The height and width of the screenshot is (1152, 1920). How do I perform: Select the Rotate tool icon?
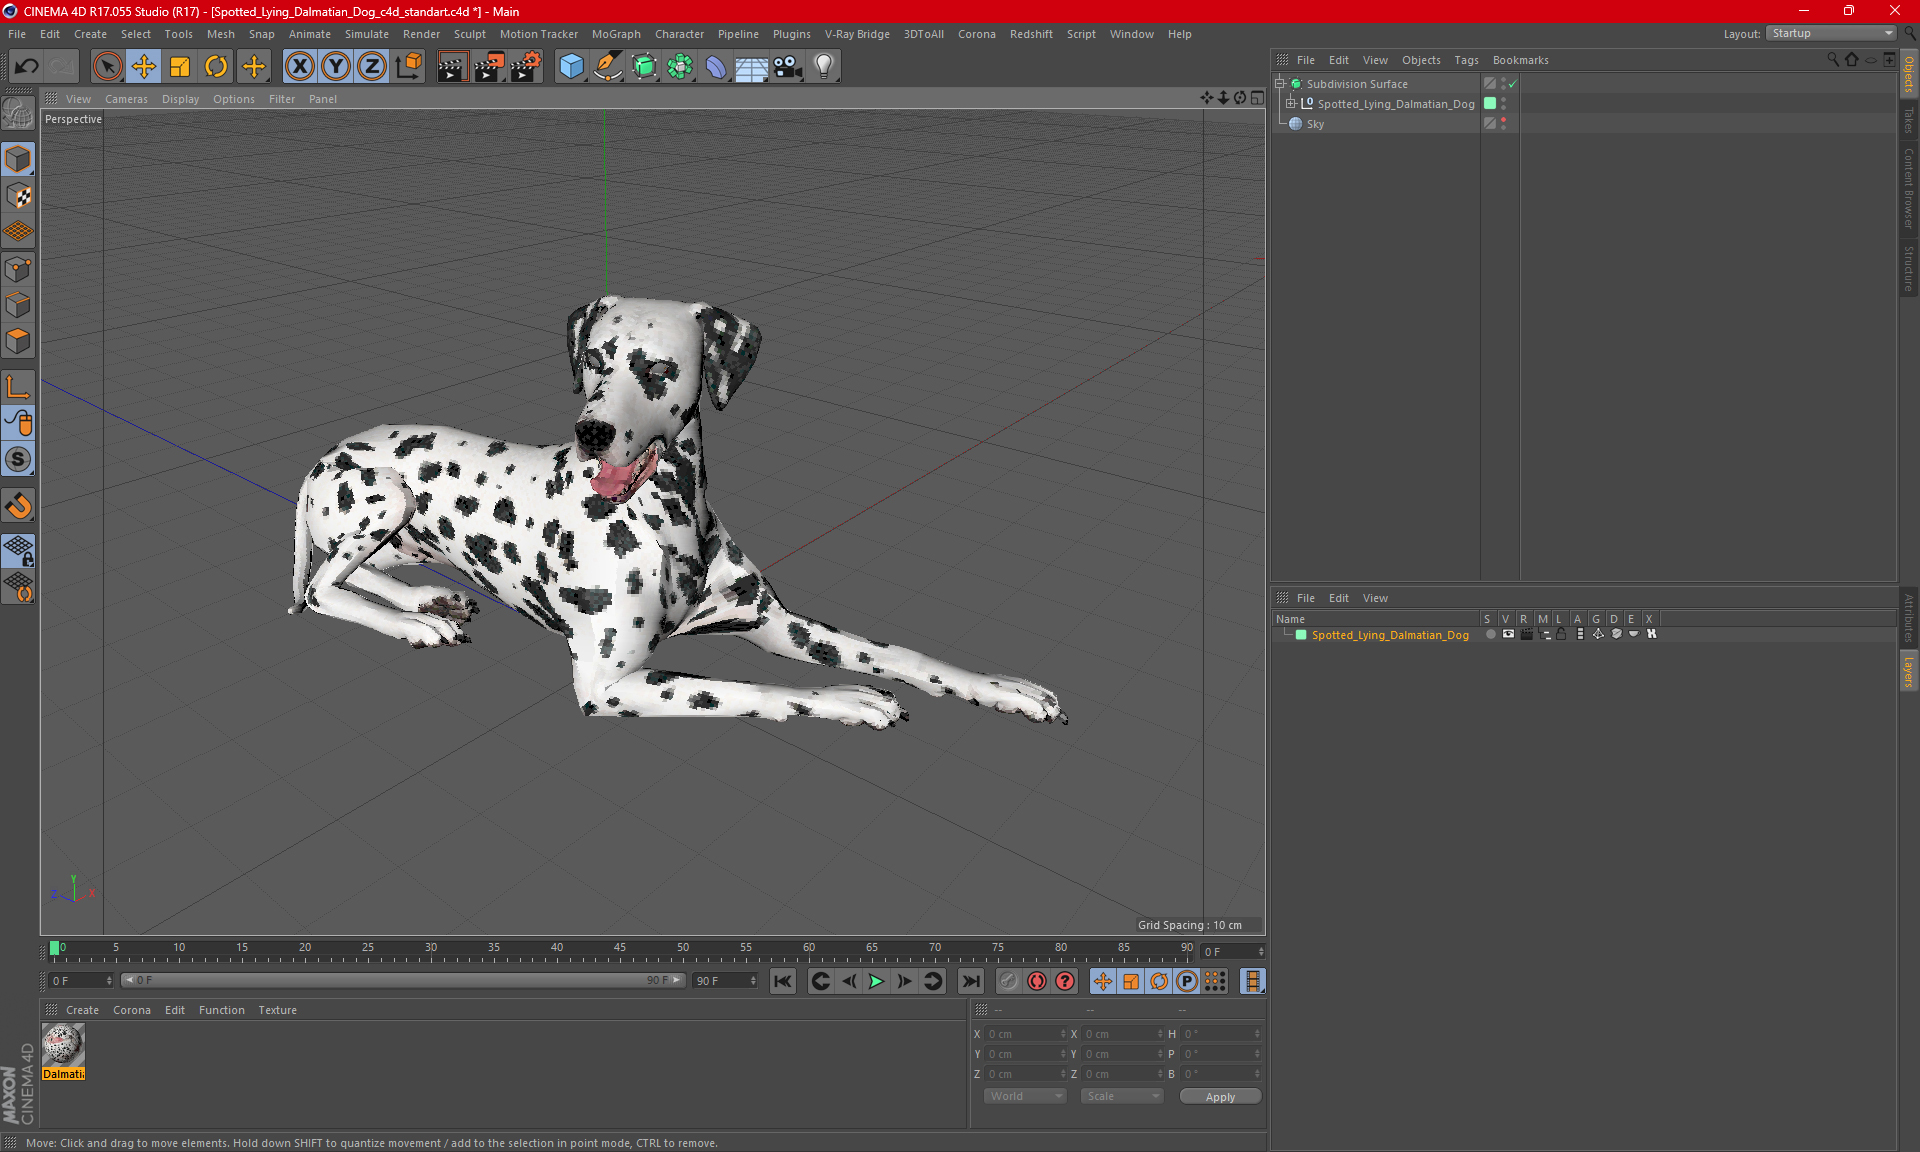[216, 66]
